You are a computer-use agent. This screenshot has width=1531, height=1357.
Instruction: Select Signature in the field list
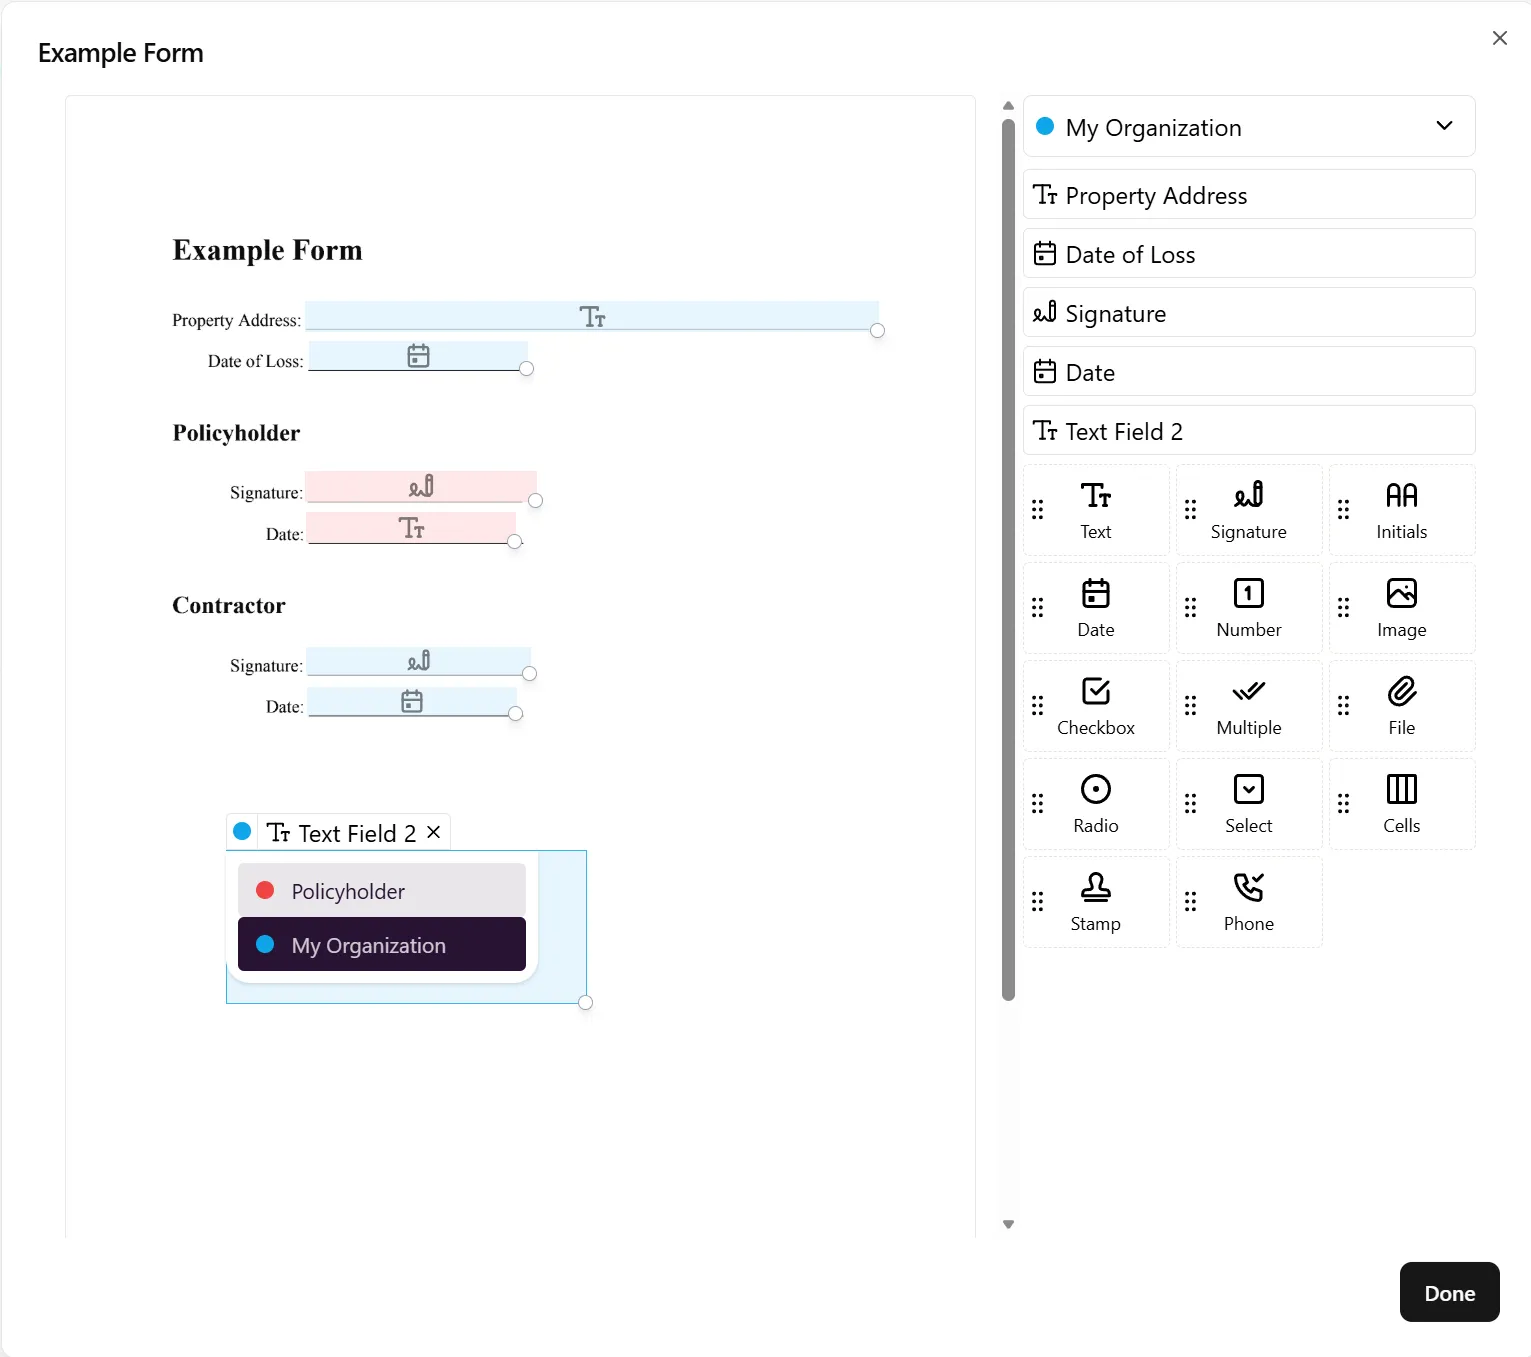pos(1249,312)
